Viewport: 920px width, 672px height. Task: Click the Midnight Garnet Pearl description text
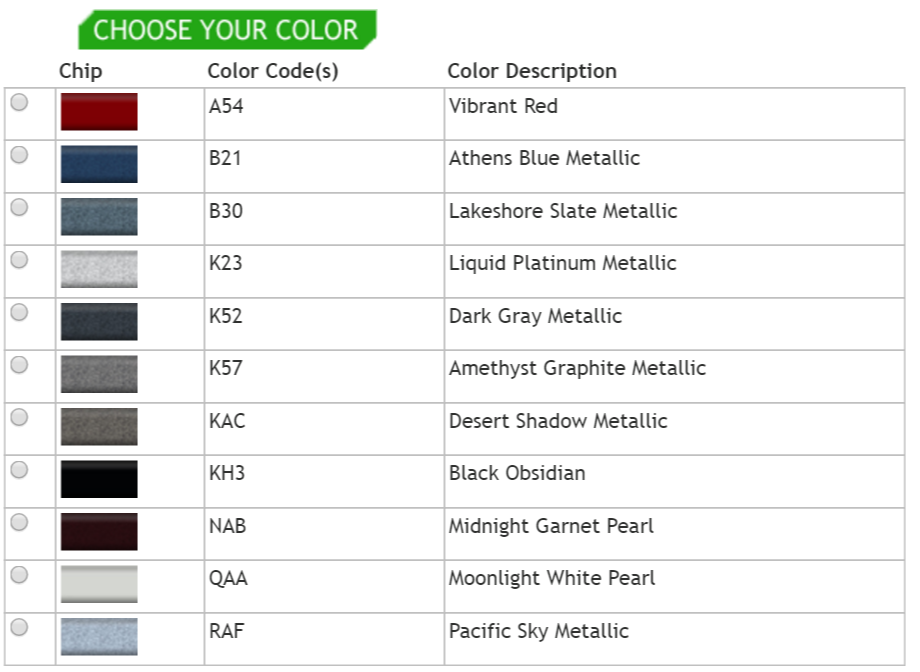[x=551, y=526]
